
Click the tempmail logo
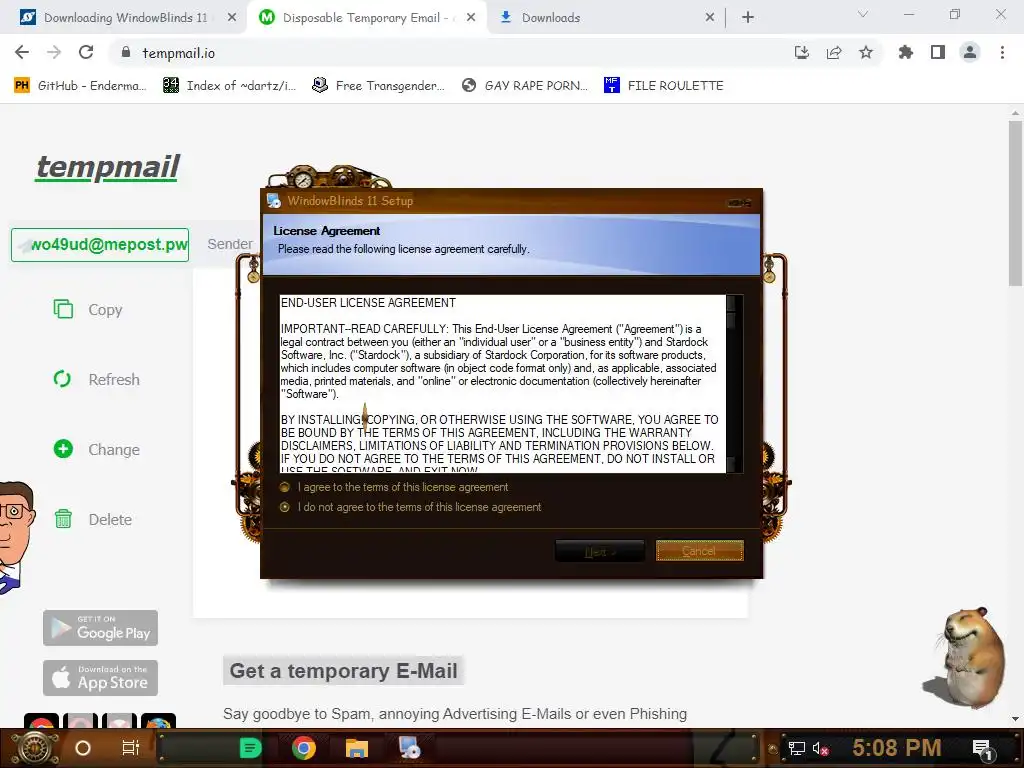(108, 167)
